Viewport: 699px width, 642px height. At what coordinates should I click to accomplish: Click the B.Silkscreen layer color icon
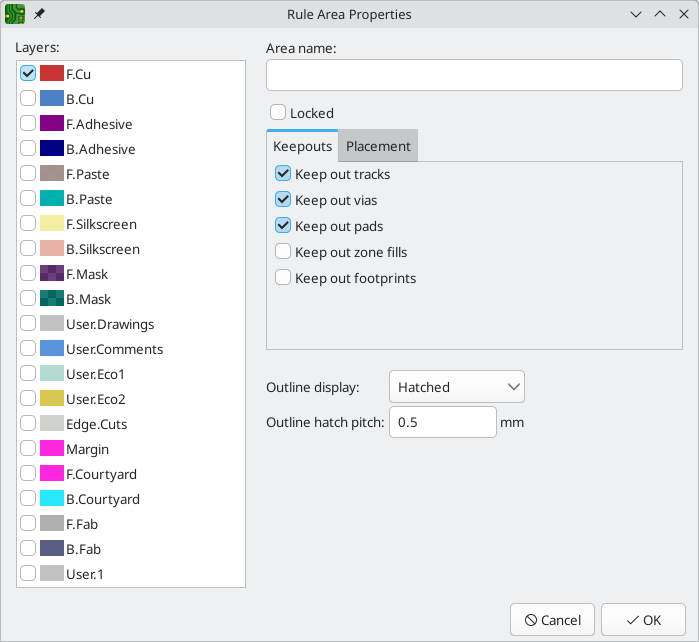pyautogui.click(x=52, y=249)
